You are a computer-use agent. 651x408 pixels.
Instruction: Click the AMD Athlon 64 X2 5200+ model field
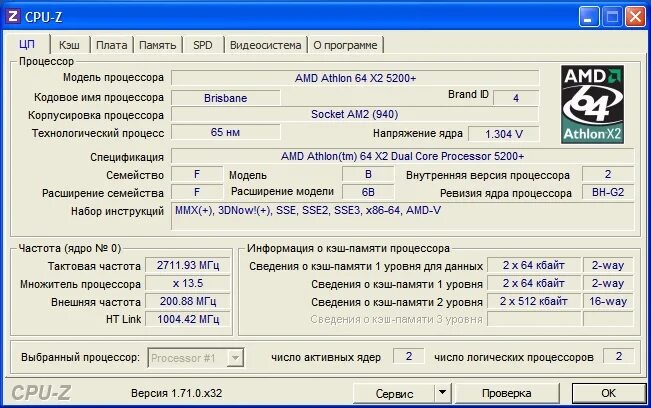tap(355, 78)
